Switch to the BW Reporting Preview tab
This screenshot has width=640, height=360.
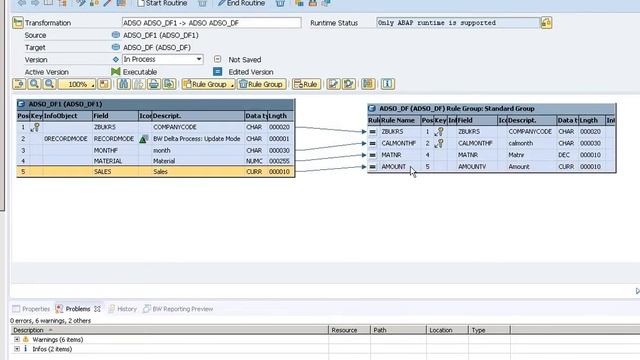[x=178, y=309]
